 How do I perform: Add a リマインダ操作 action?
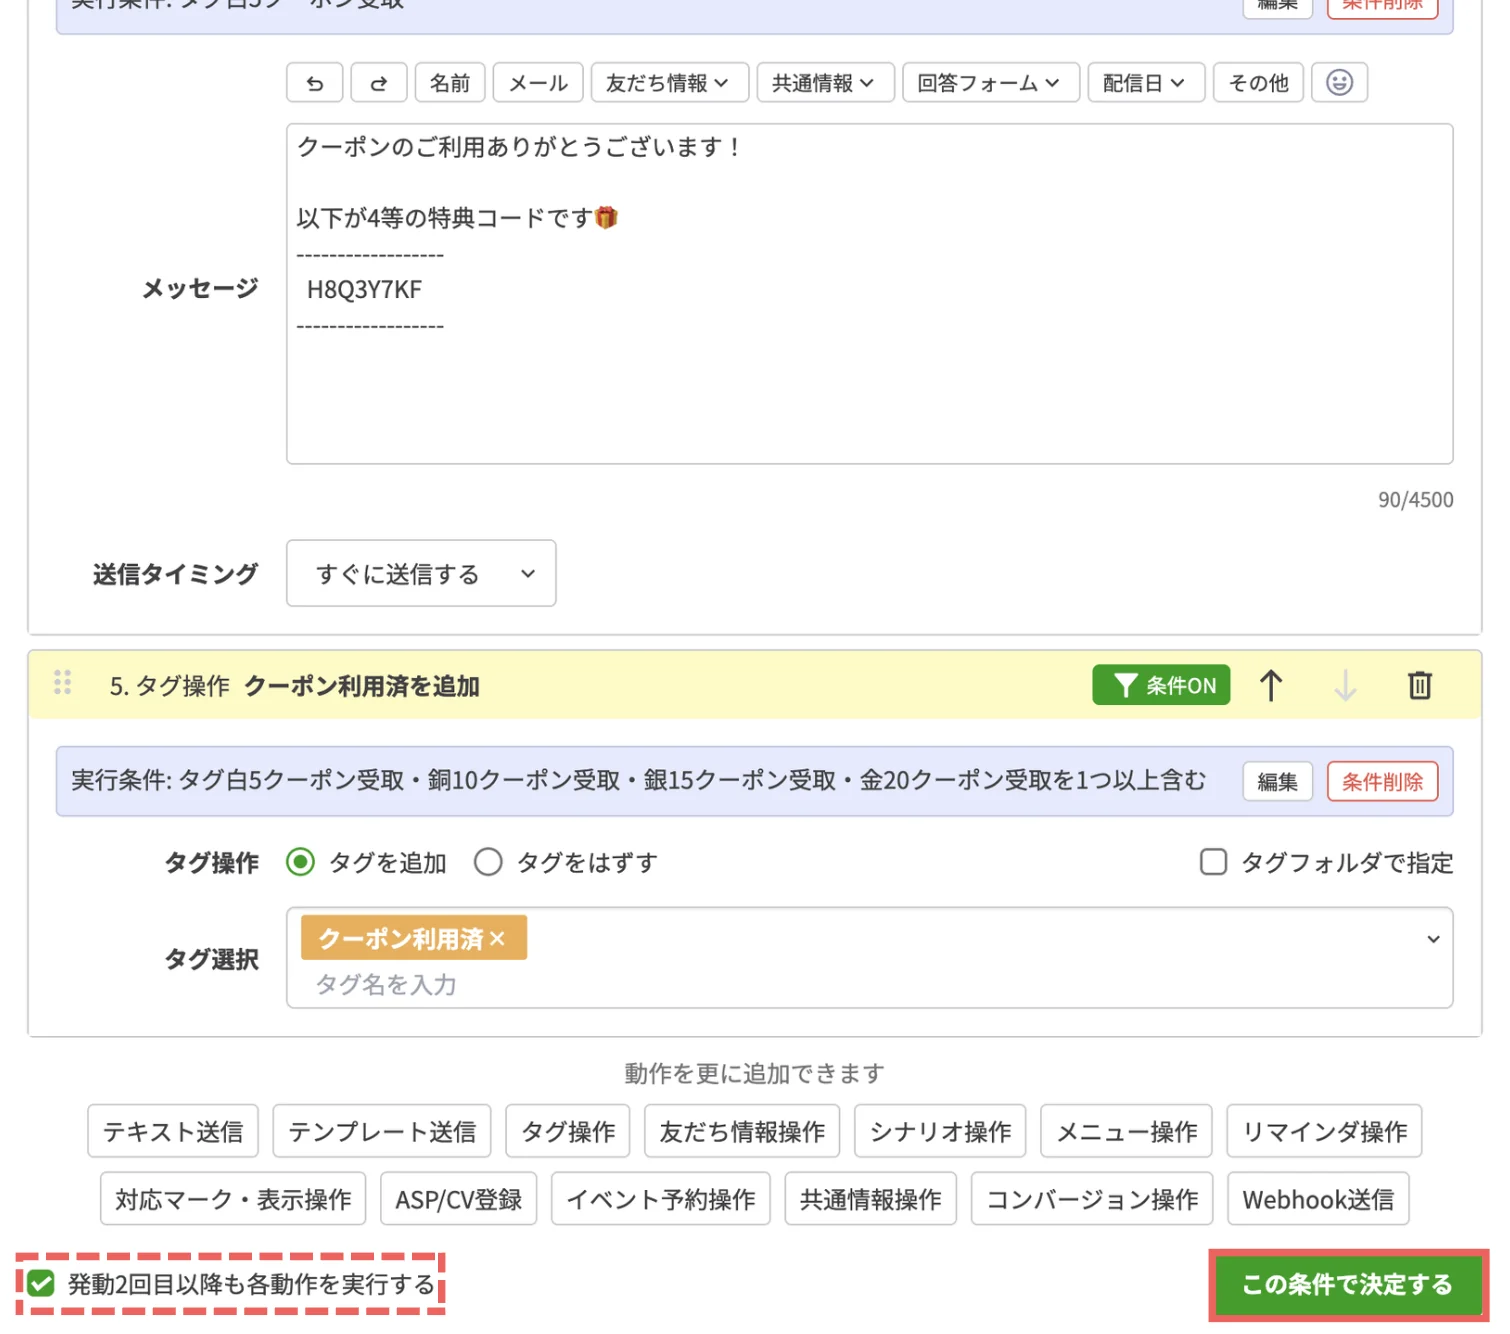1325,1131
